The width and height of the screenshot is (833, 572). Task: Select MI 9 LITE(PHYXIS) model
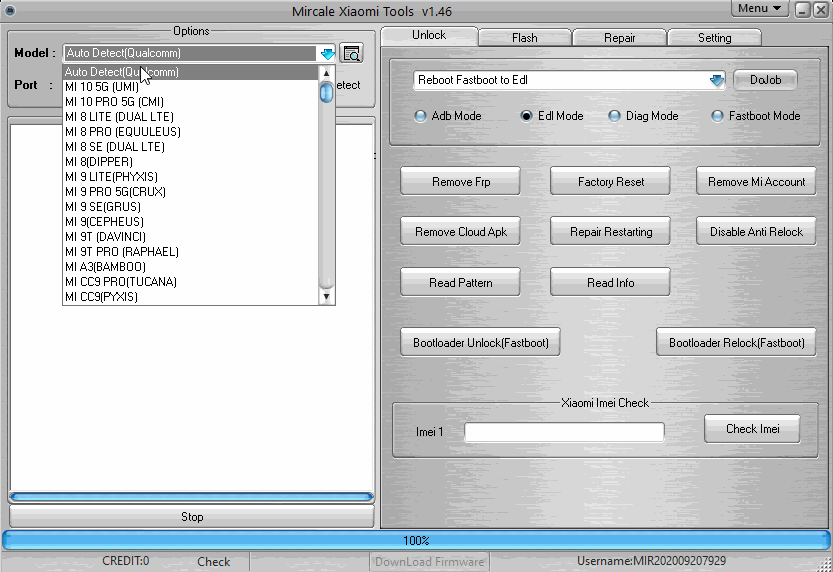tap(191, 177)
